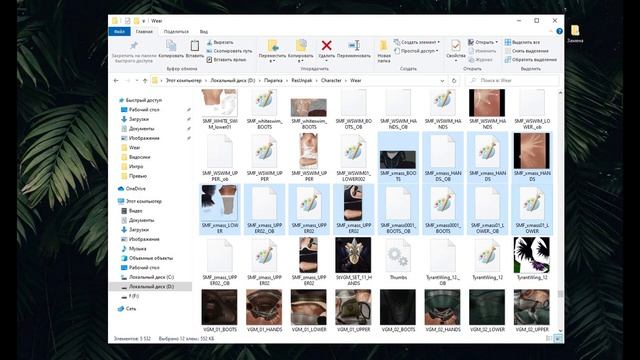Select the StVGM_SET_11_HANDS thumbnail
This screenshot has height=360, width=640.
(353, 255)
